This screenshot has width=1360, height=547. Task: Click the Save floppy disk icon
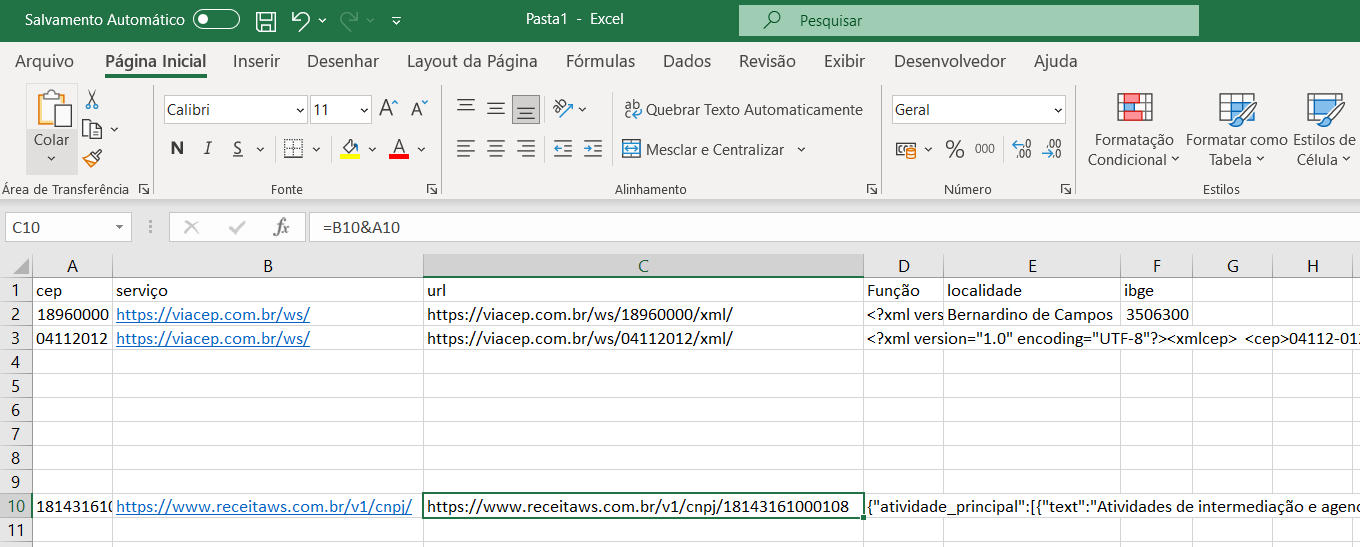[265, 20]
